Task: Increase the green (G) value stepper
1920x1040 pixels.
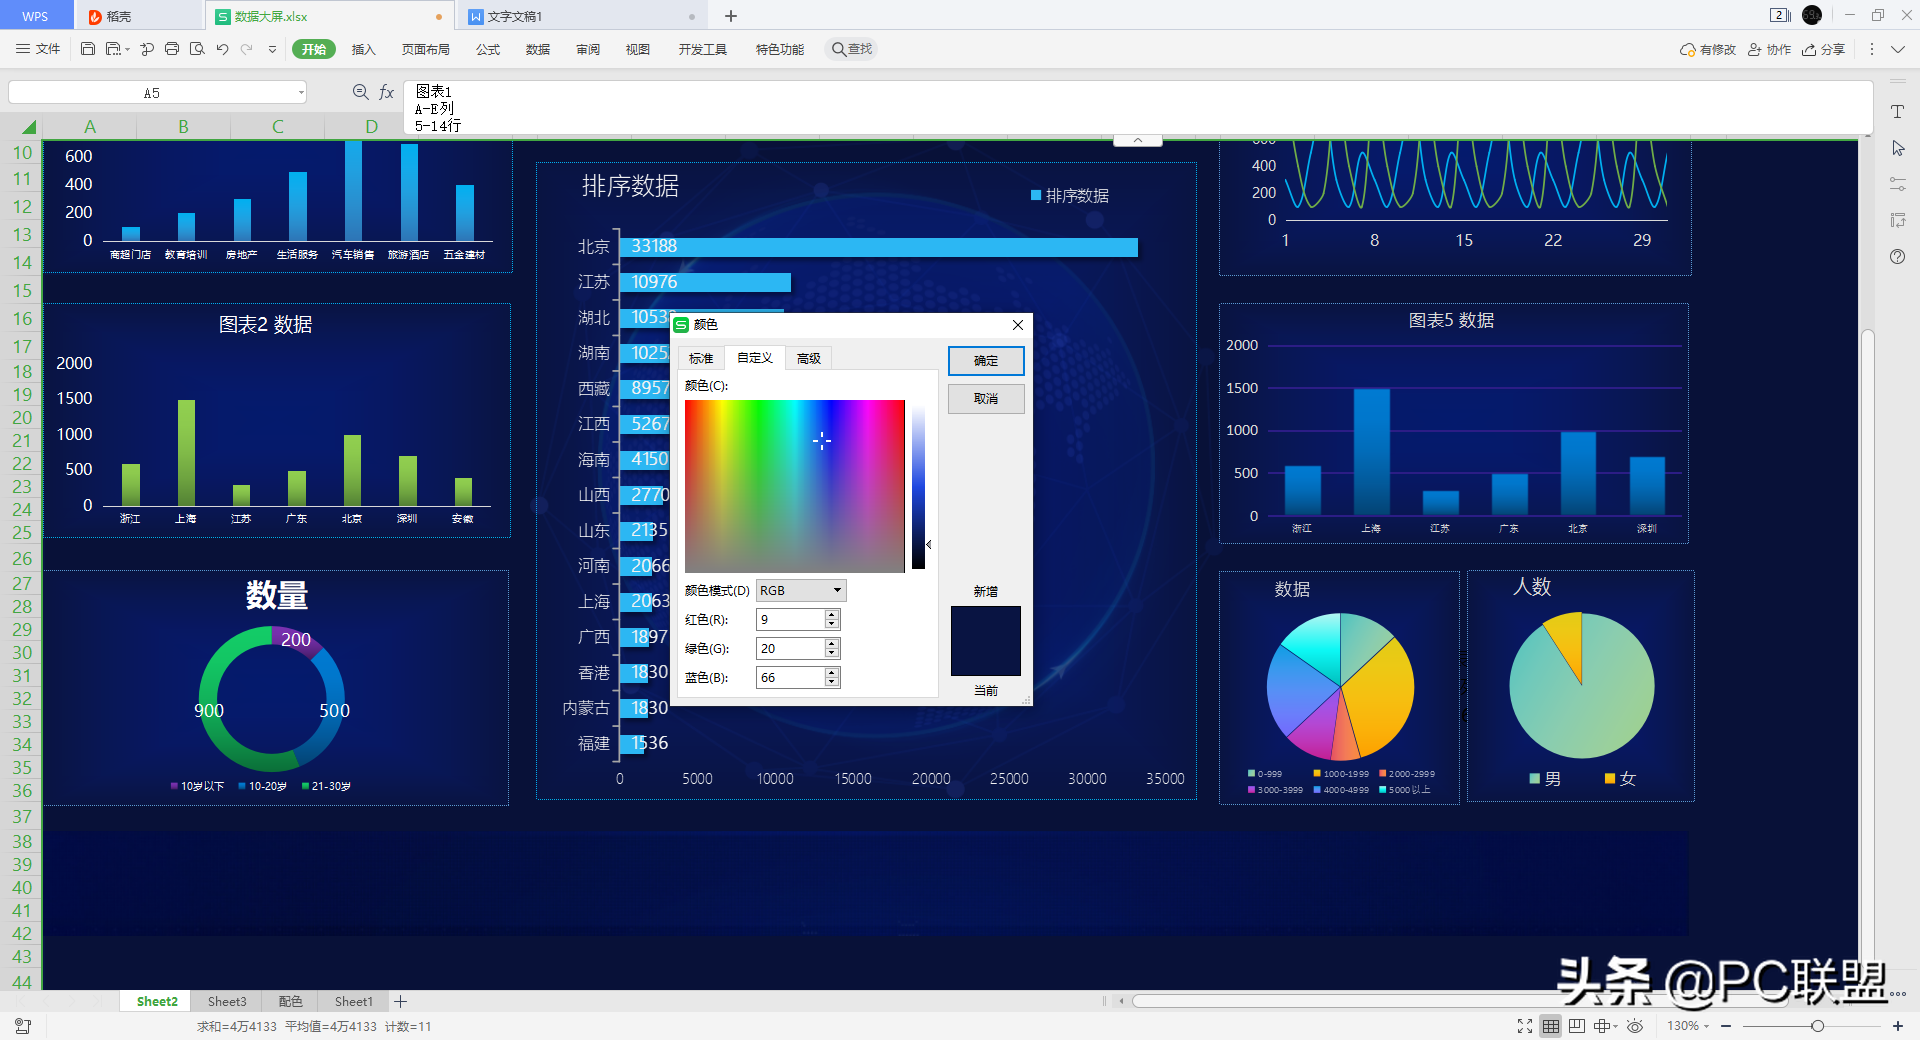Action: (831, 644)
